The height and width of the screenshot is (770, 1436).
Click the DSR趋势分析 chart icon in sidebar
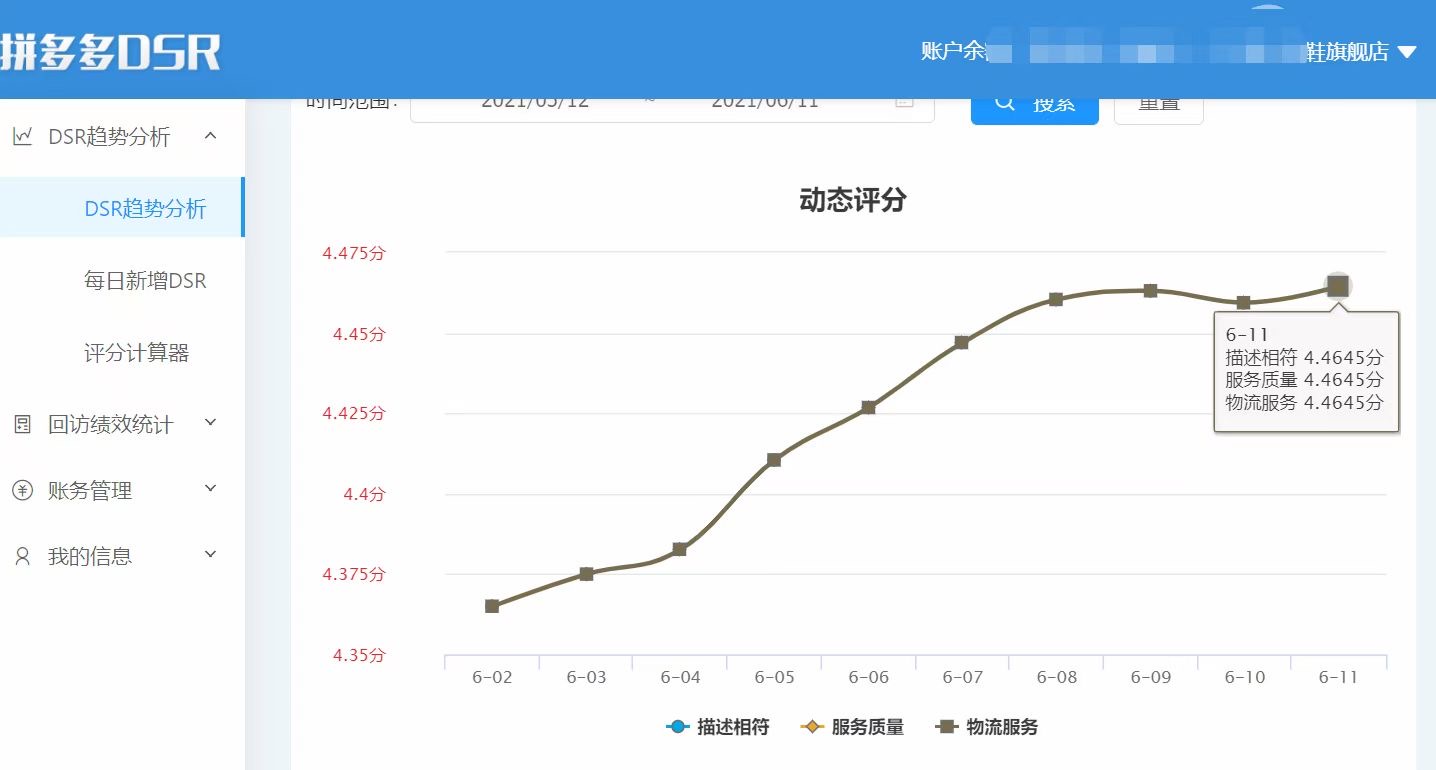coord(22,137)
